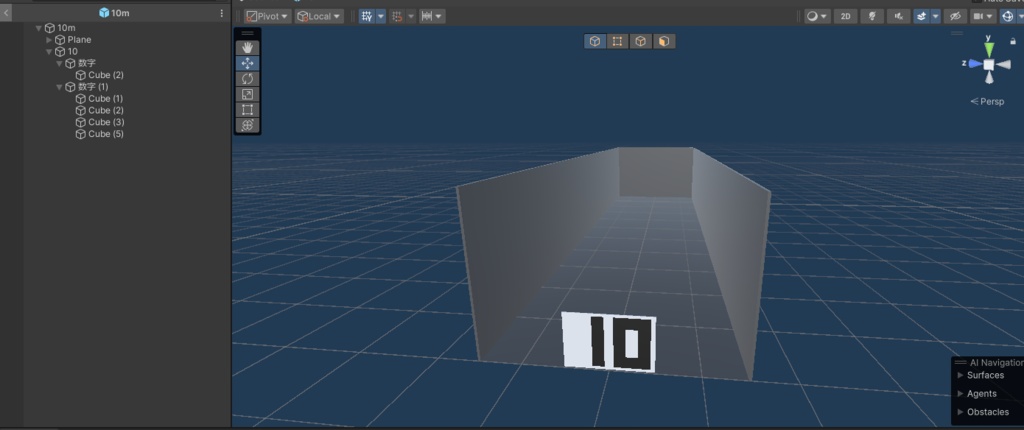This screenshot has height=430, width=1024.
Task: Open the grid visibility settings arrow
Action: click(x=381, y=16)
